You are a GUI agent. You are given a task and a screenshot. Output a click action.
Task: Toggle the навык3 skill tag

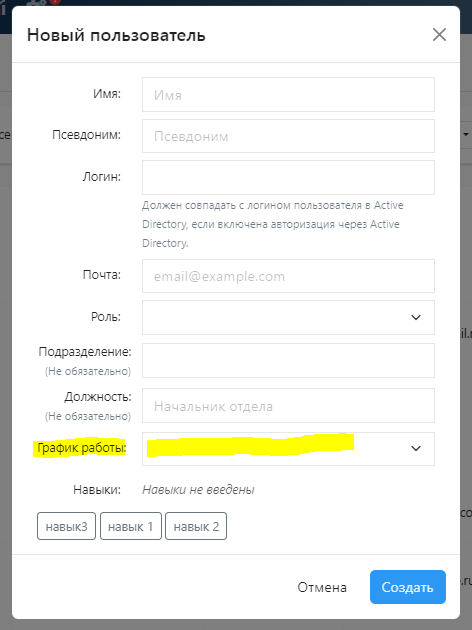pyautogui.click(x=66, y=526)
